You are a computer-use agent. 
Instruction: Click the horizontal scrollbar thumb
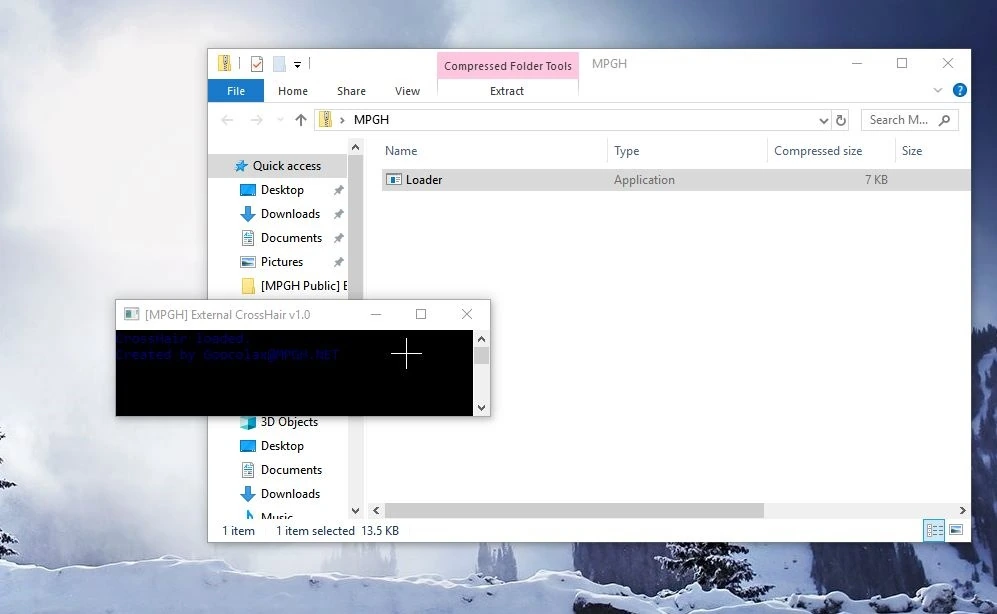point(574,510)
